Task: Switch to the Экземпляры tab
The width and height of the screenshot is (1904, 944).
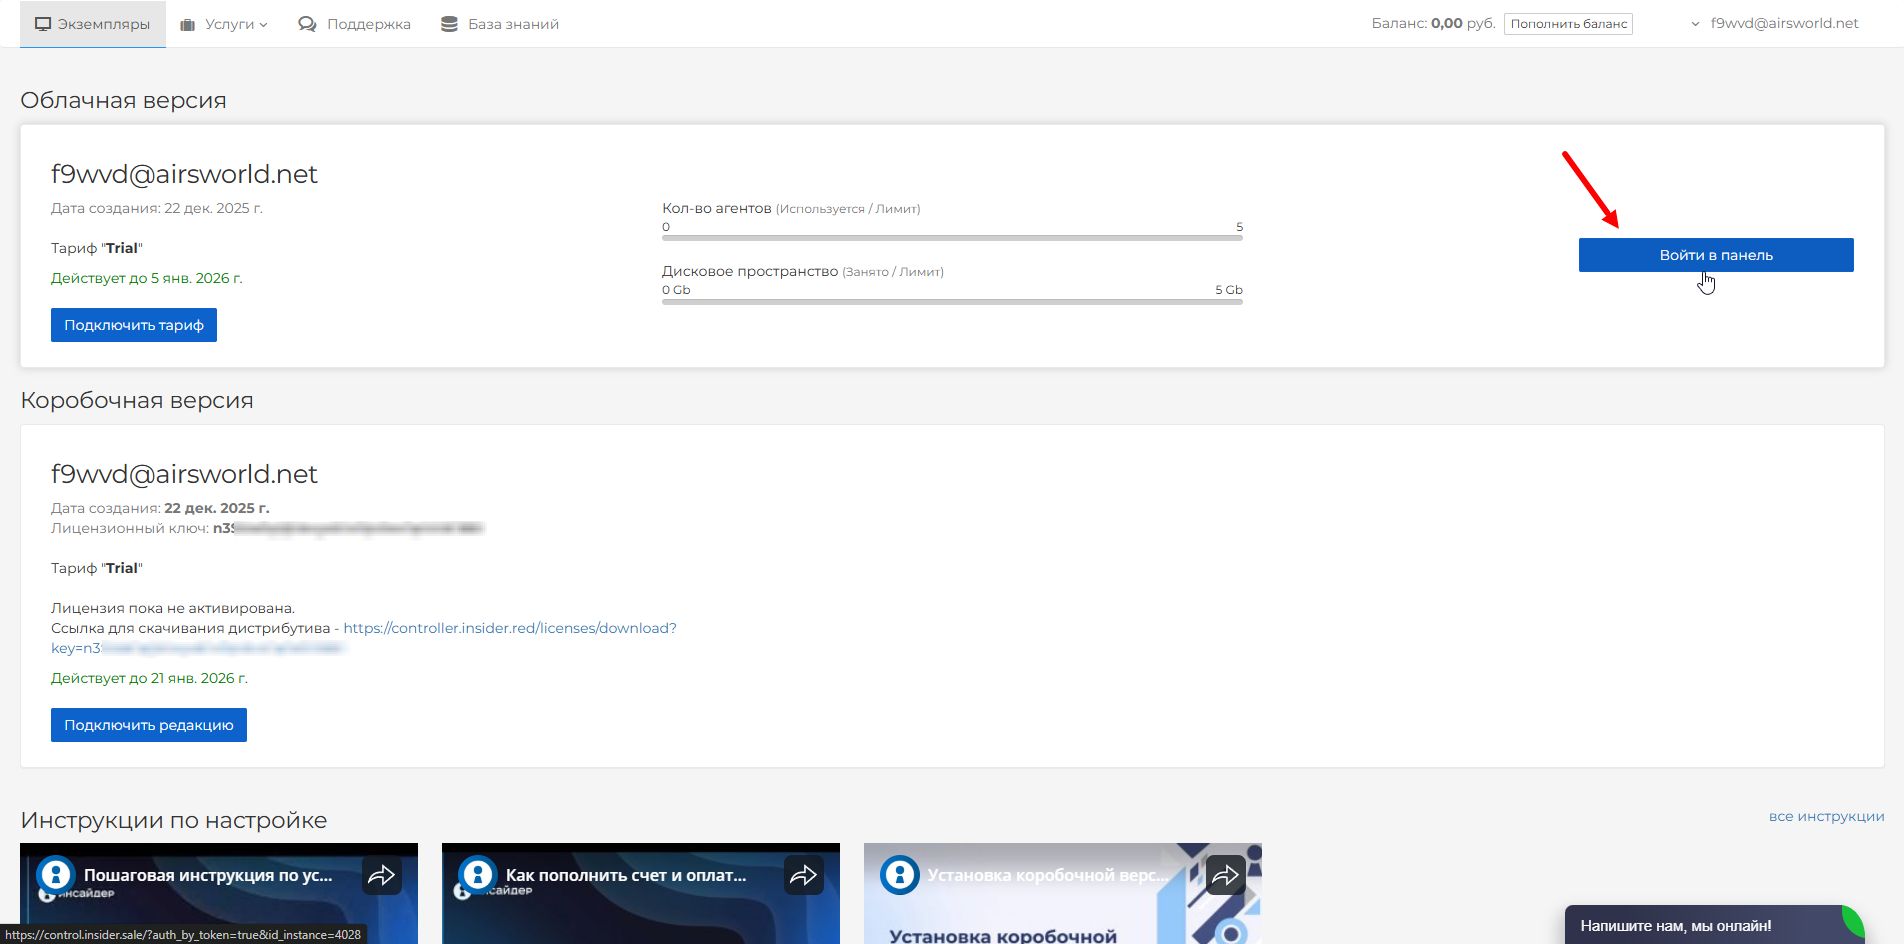Action: click(x=93, y=24)
